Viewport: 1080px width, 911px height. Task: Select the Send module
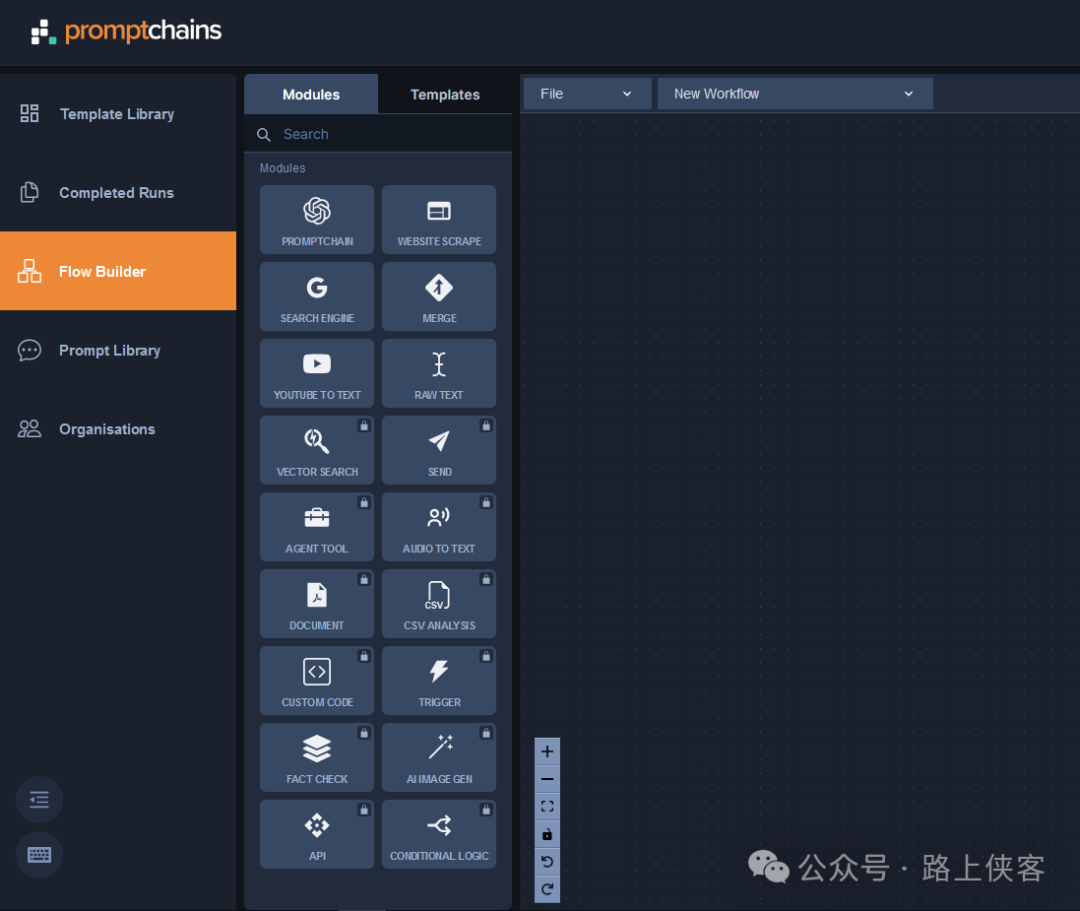[x=439, y=450]
